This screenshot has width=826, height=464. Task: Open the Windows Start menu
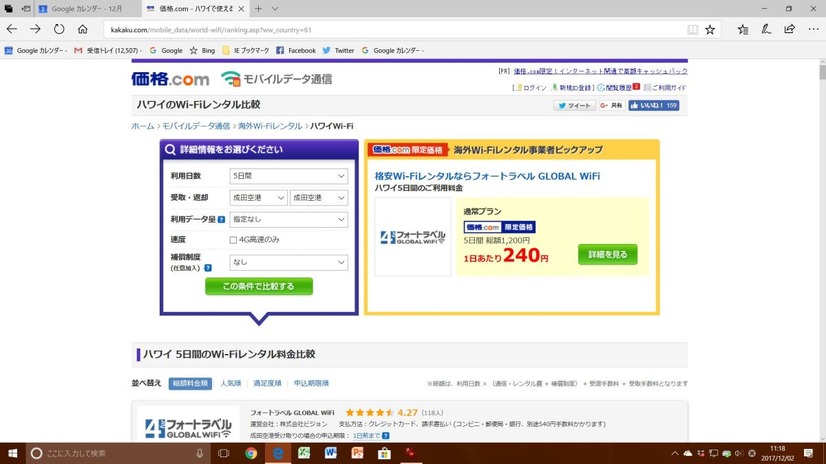pyautogui.click(x=13, y=453)
